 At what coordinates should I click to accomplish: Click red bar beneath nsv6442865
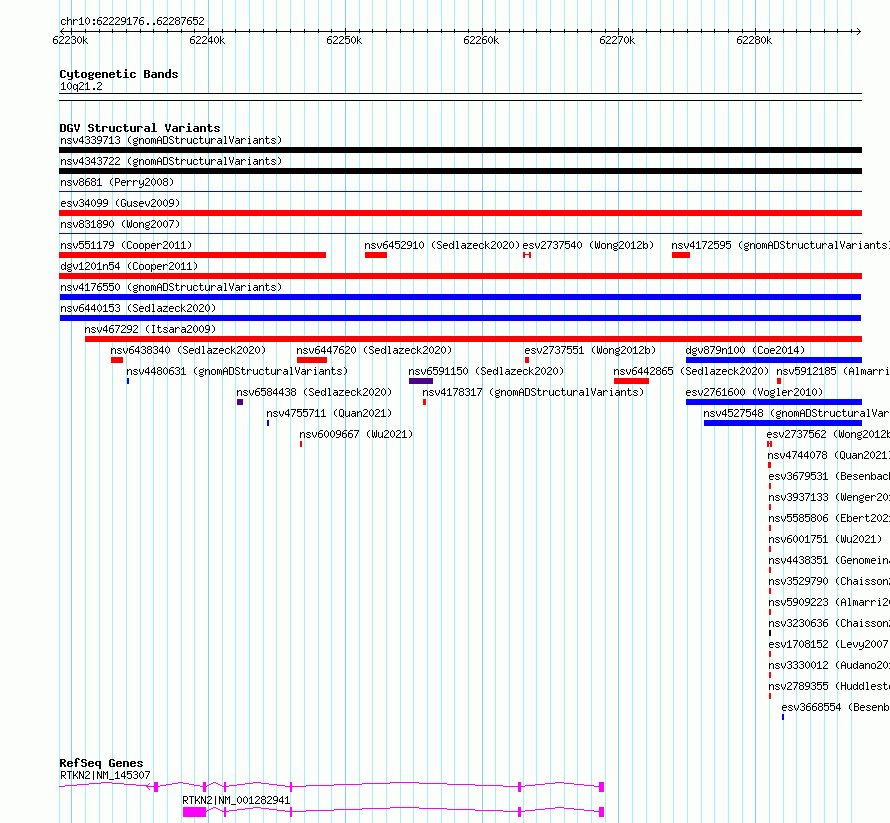tap(631, 381)
